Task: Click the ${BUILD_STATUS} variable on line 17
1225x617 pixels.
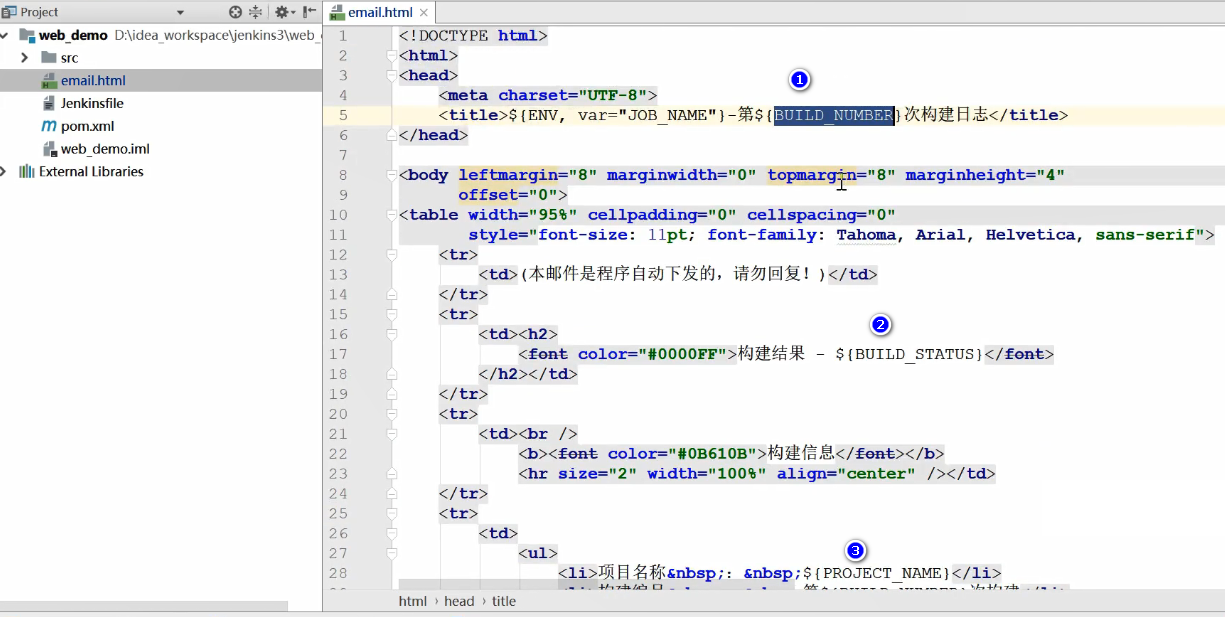Action: 909,354
